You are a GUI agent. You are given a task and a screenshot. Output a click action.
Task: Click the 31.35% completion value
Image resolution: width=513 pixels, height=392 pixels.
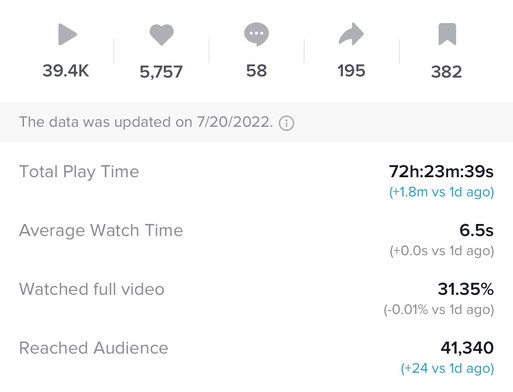(x=466, y=289)
